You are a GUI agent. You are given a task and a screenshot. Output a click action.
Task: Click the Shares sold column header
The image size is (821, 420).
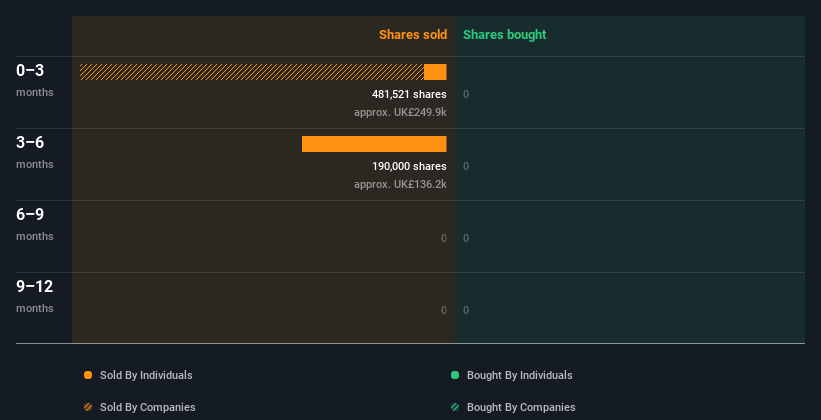pyautogui.click(x=413, y=35)
